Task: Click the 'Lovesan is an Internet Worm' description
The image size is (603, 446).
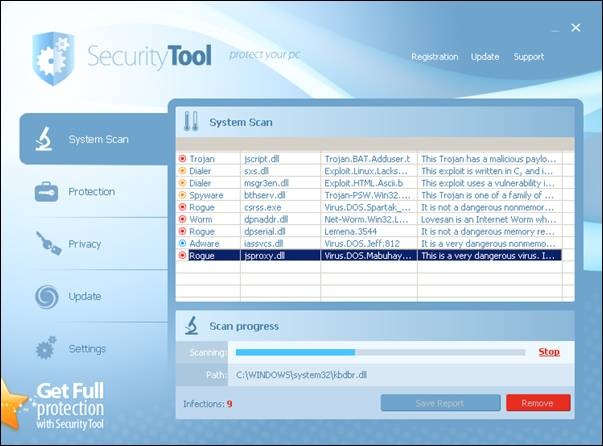Action: pyautogui.click(x=488, y=219)
